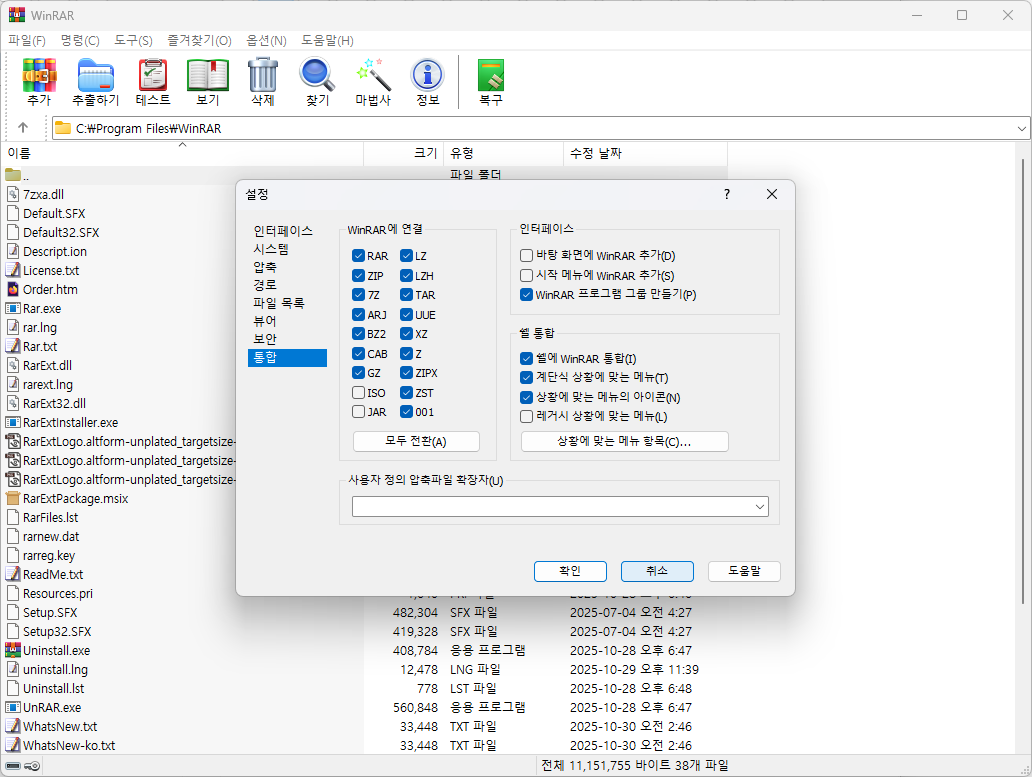Image resolution: width=1032 pixels, height=777 pixels.
Task: Switch to 인터페이스 settings page
Action: tap(283, 231)
